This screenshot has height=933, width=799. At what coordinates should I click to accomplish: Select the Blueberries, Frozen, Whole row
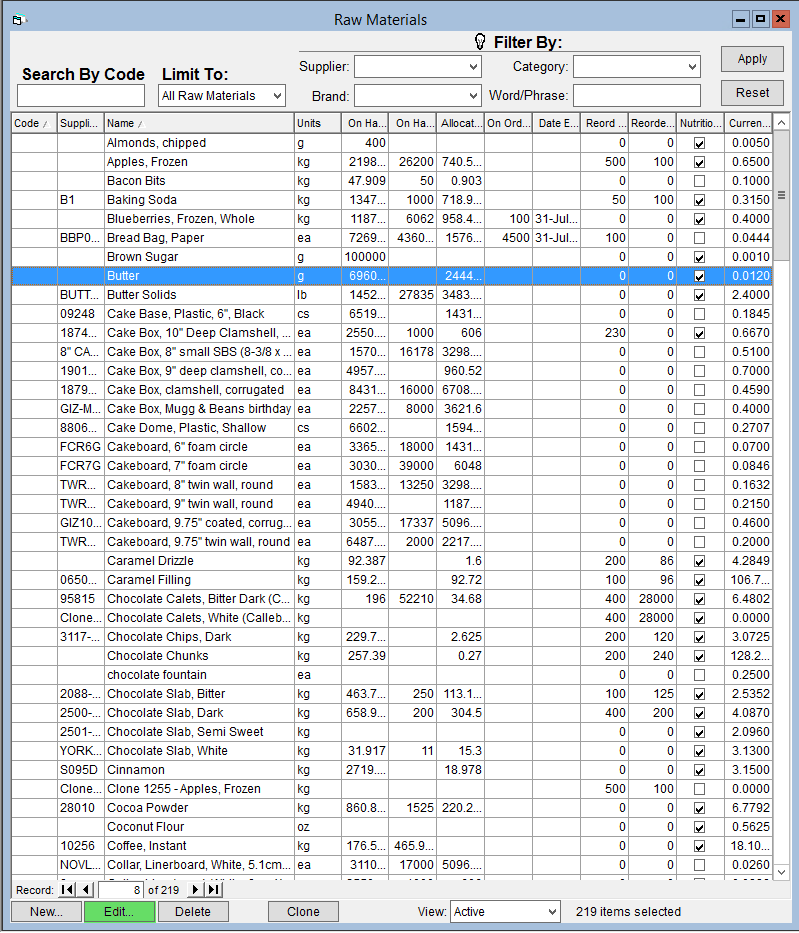391,219
